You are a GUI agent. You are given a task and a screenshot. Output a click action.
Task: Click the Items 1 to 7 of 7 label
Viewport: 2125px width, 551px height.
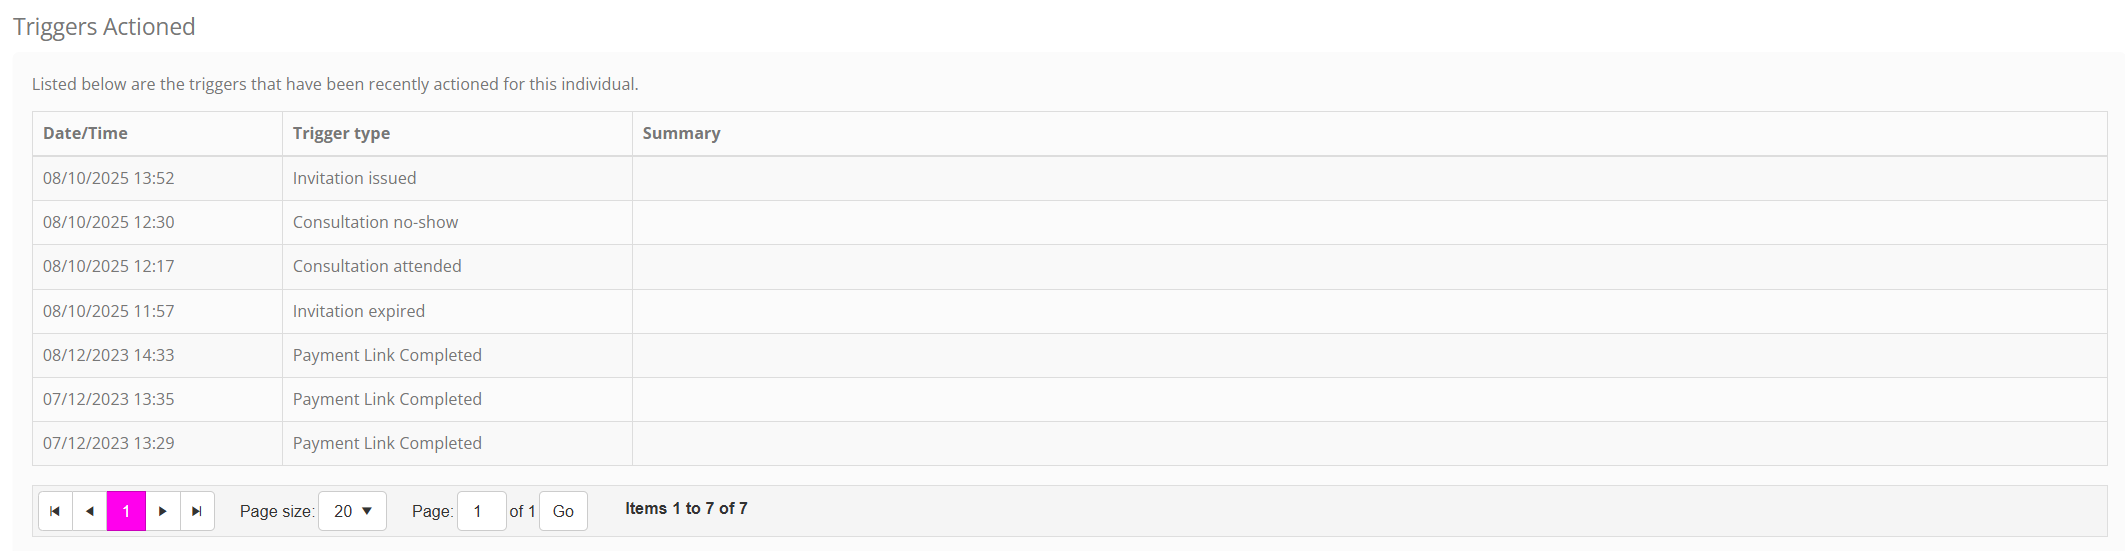(x=686, y=508)
